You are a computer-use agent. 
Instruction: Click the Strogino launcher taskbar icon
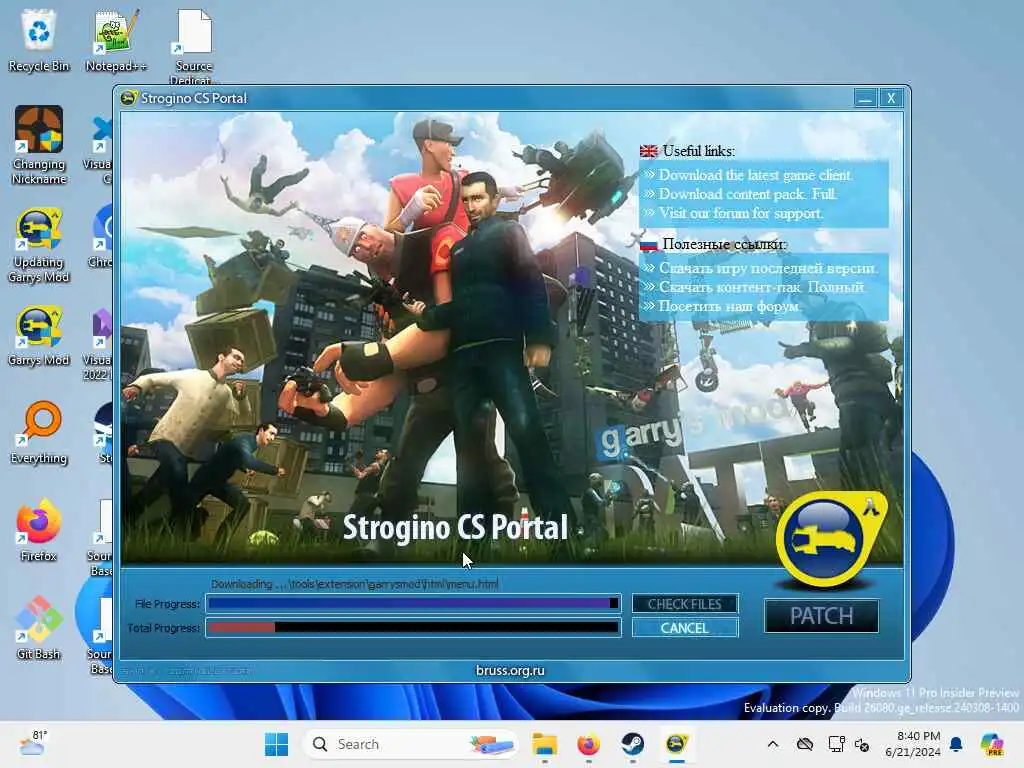pyautogui.click(x=677, y=744)
